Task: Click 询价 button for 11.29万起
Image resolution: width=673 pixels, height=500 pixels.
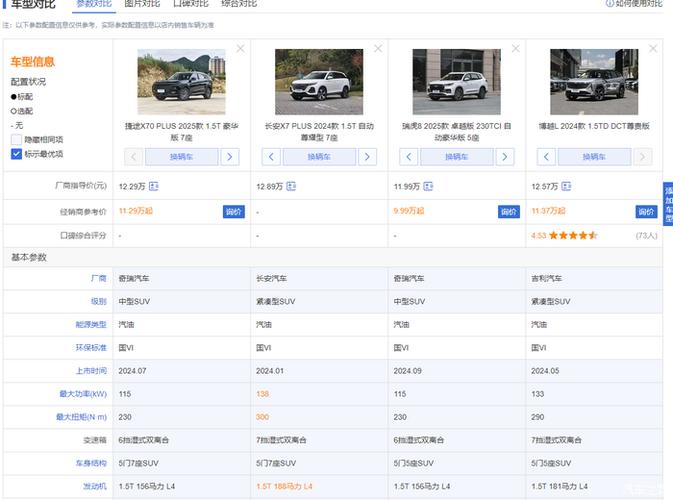Action: click(x=234, y=212)
